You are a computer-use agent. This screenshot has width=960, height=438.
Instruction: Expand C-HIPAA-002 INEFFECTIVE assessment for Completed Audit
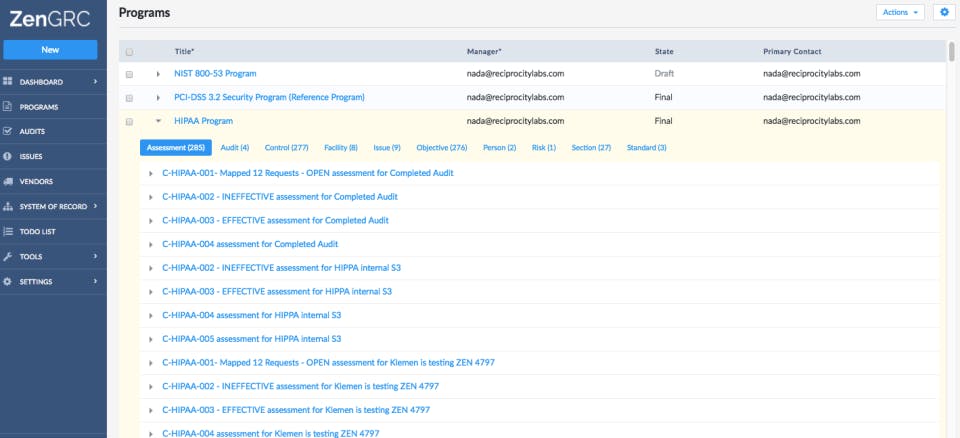tap(151, 197)
